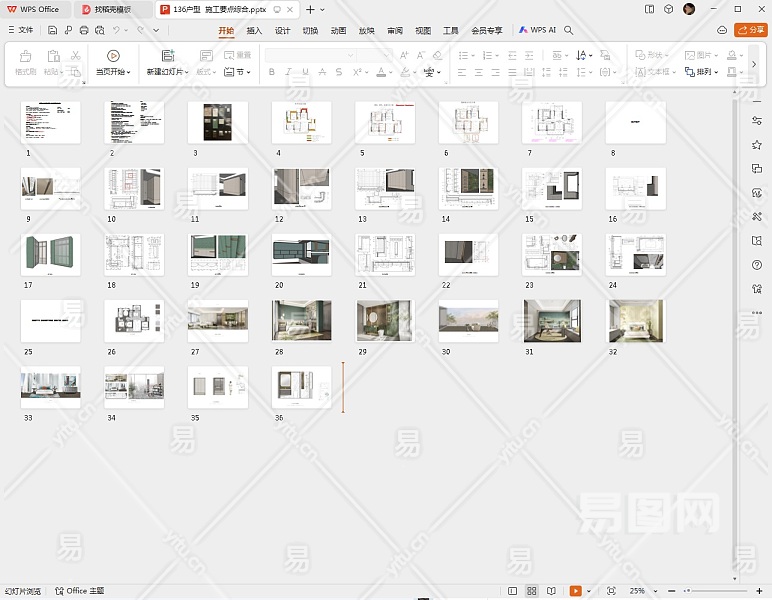Click the orange 分享 share button
This screenshot has width=772, height=600.
pyautogui.click(x=751, y=31)
